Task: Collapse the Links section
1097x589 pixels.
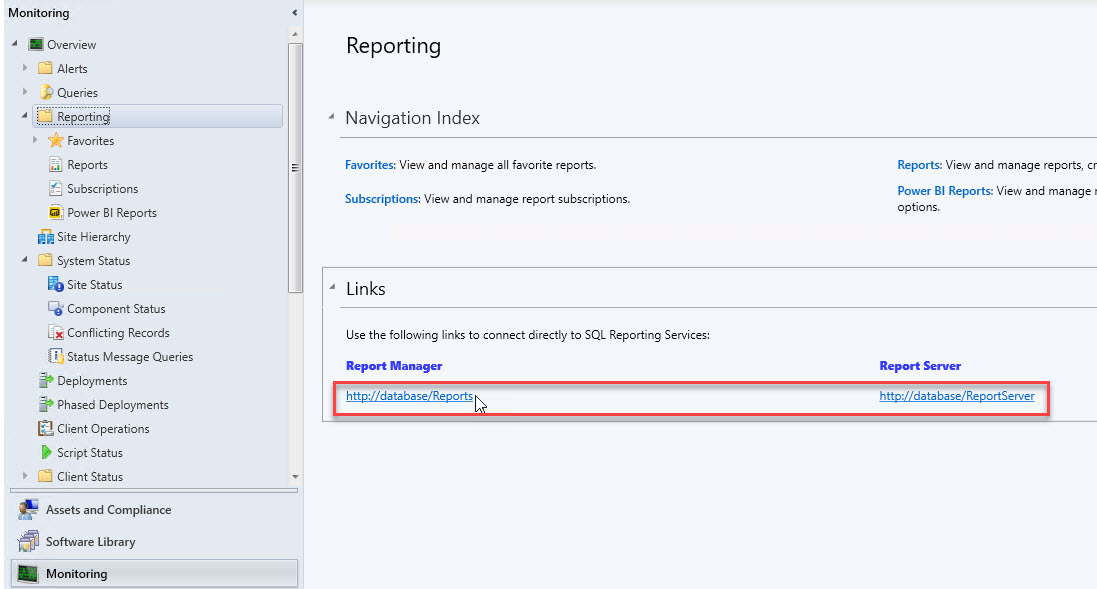Action: pyautogui.click(x=331, y=289)
